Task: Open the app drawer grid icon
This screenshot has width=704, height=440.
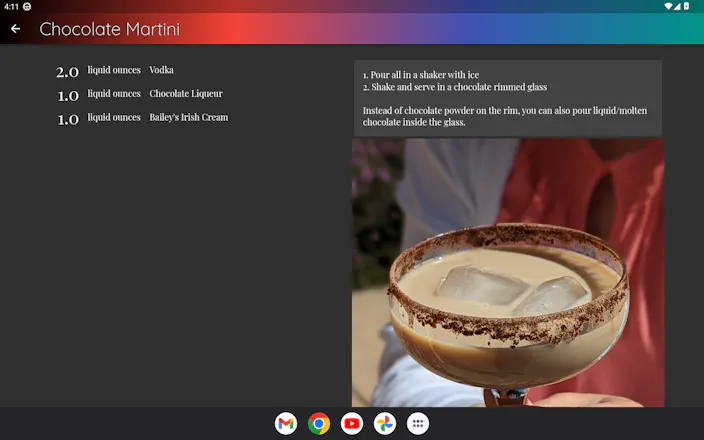Action: coord(418,423)
